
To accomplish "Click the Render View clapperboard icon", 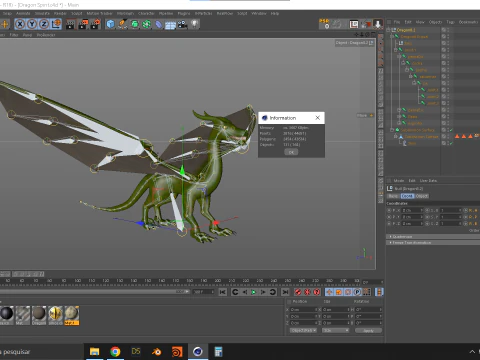I will point(70,24).
